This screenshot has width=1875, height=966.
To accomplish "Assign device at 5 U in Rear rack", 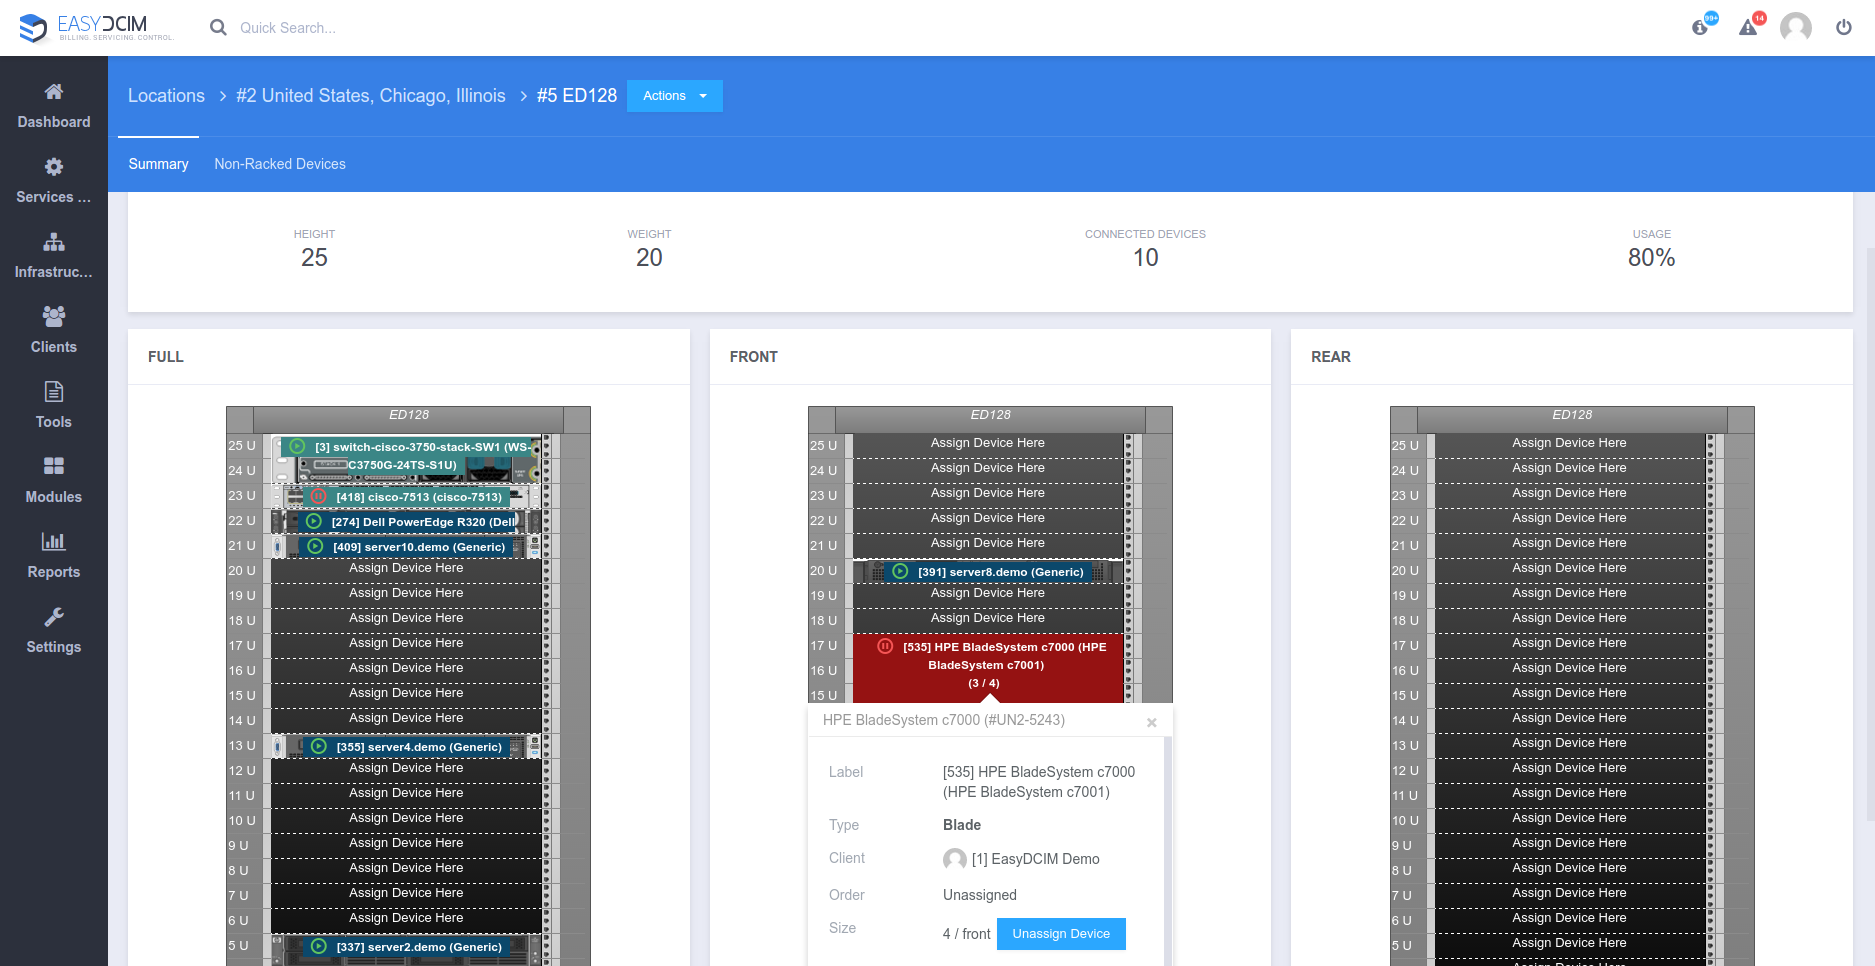I will (x=1569, y=944).
